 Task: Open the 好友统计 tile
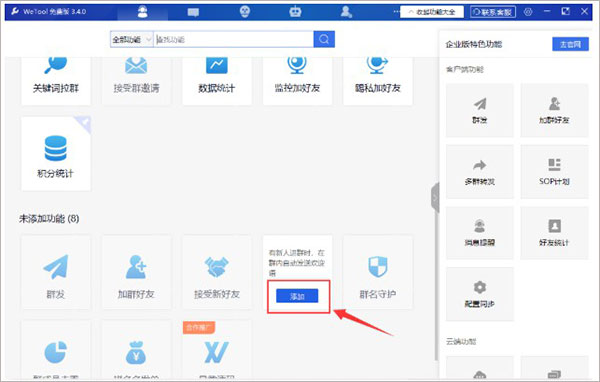click(x=554, y=233)
